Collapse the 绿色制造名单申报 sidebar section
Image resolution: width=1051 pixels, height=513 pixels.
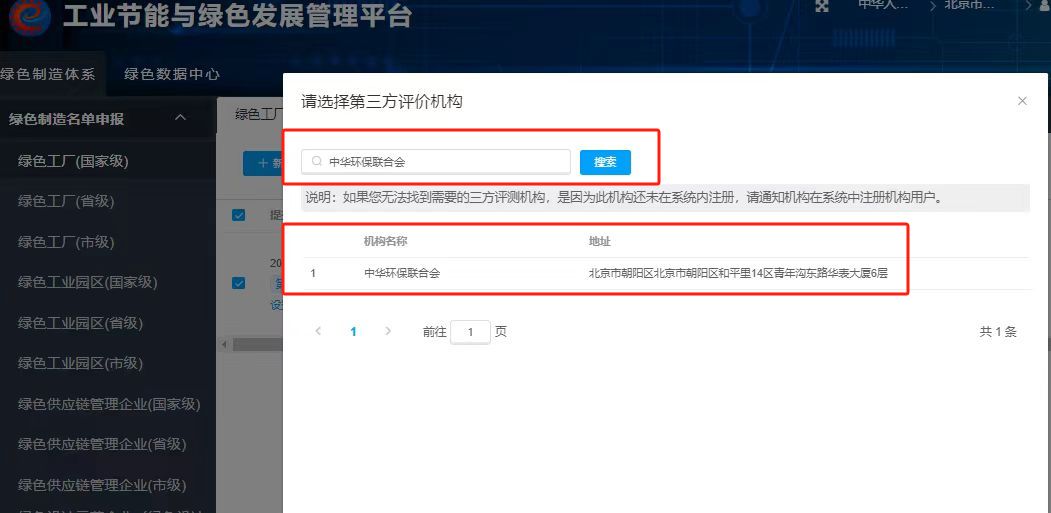(180, 118)
